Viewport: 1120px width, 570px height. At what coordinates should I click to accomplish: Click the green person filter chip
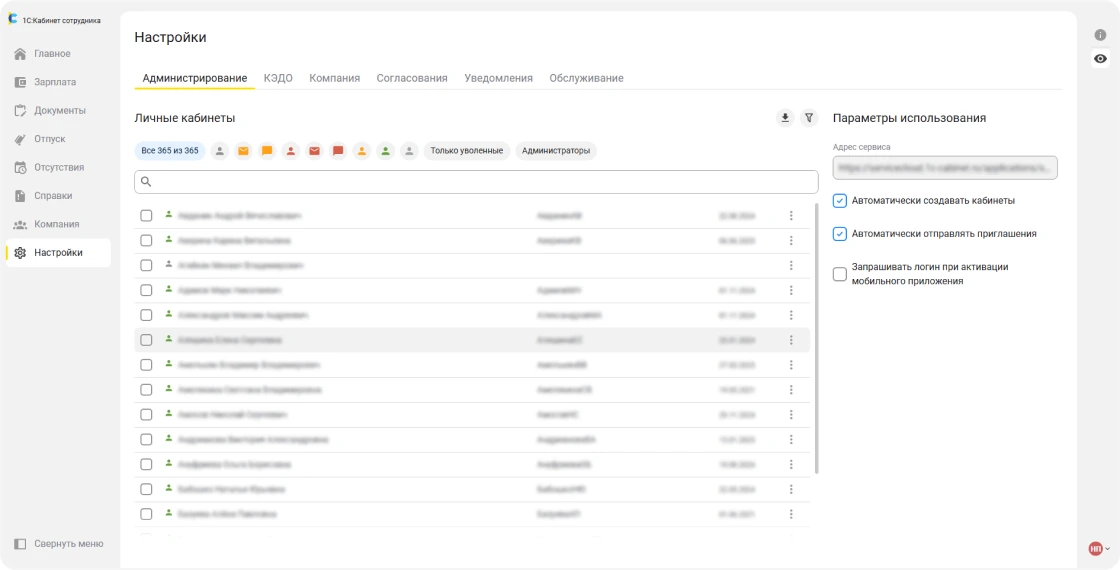click(385, 151)
